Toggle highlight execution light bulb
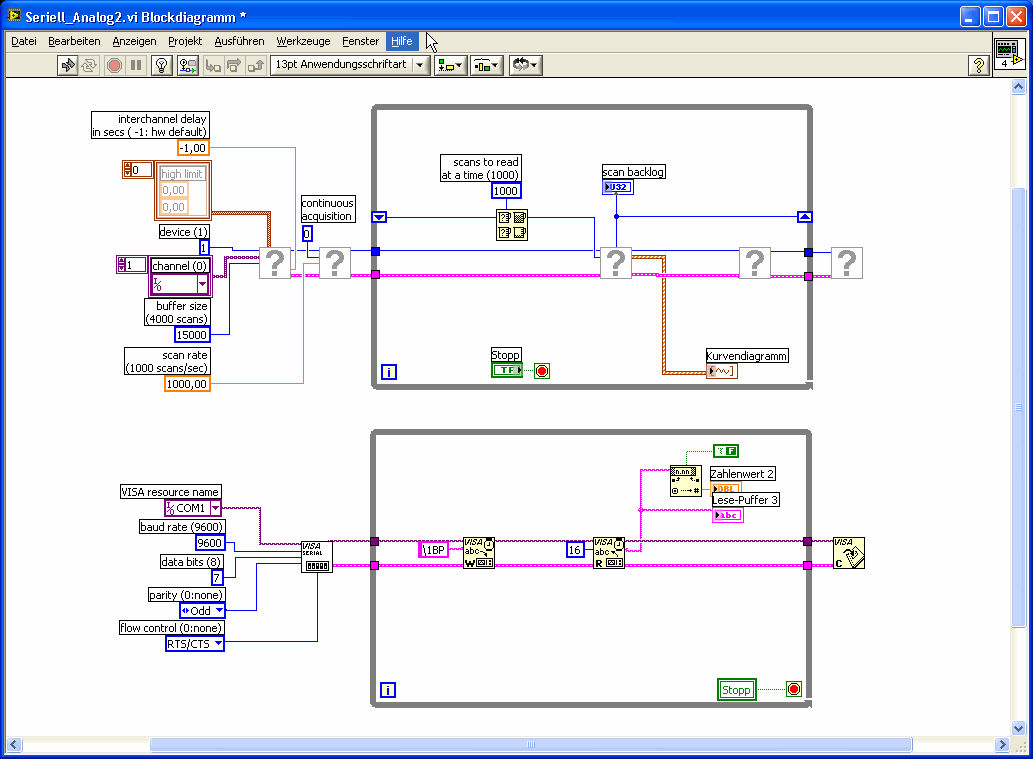The height and width of the screenshot is (759, 1033). pyautogui.click(x=161, y=65)
